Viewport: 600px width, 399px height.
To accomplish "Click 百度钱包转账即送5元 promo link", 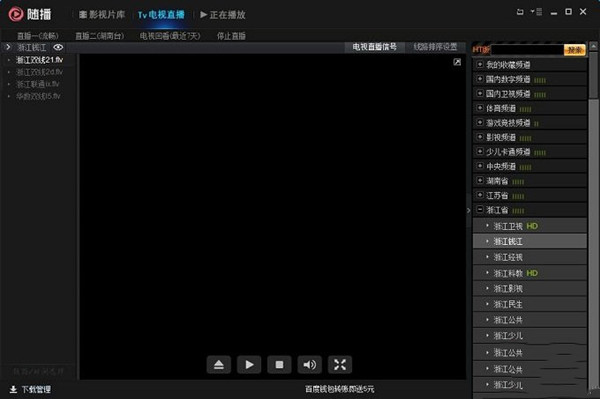I will (x=339, y=389).
